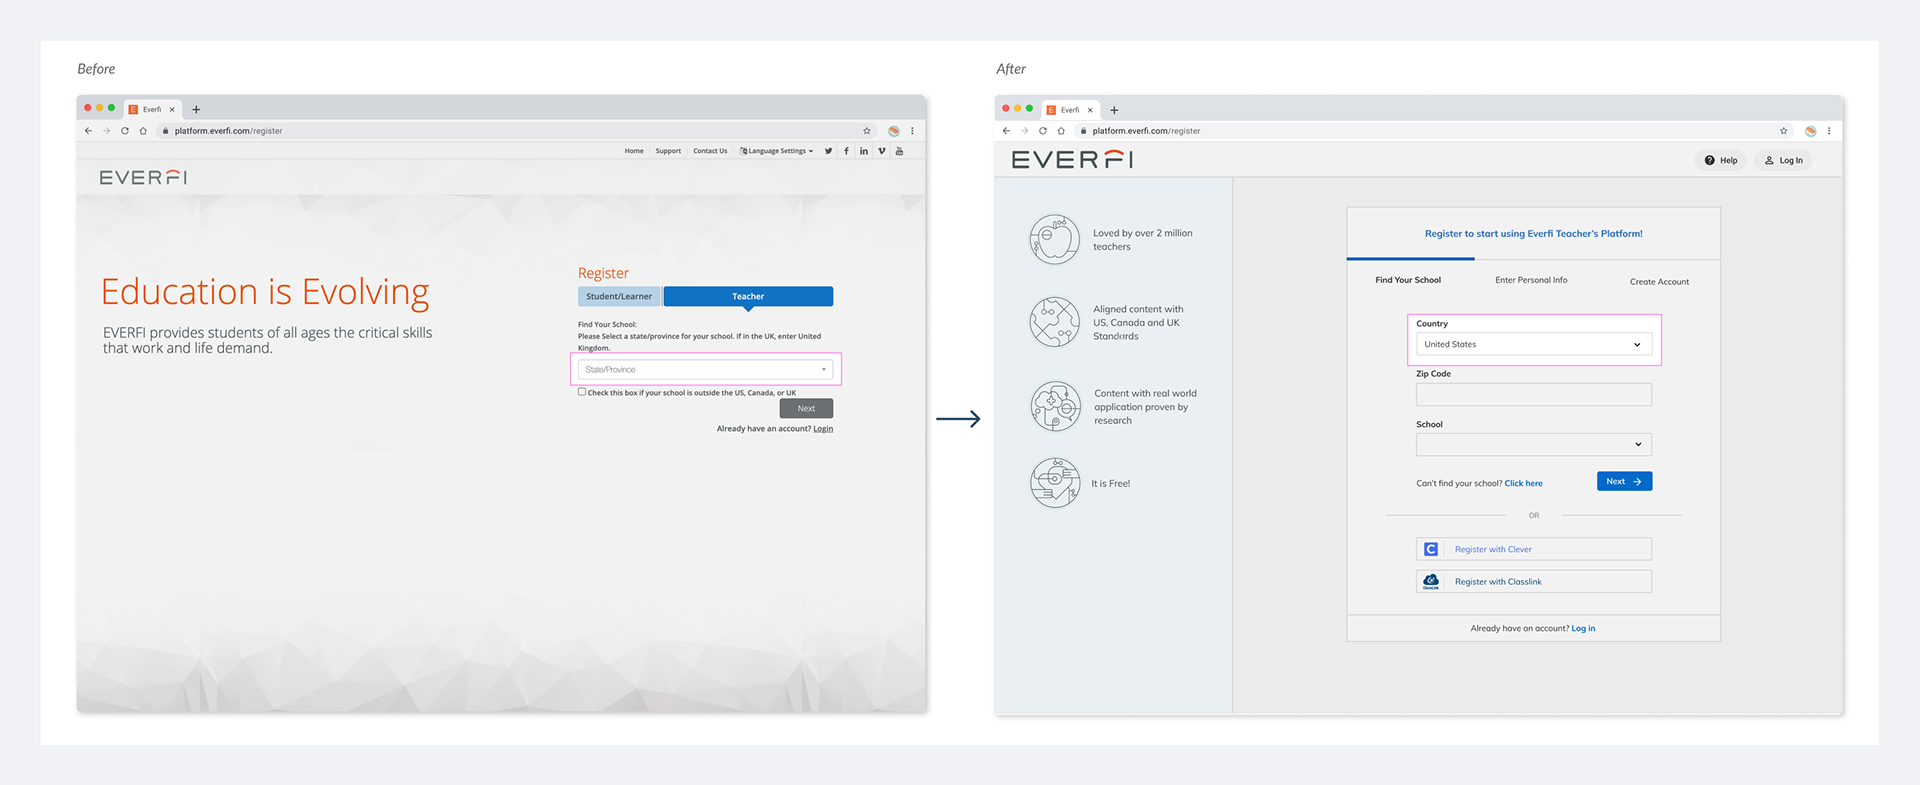Select the Enter Personal Info step tab
1920x785 pixels.
tap(1531, 280)
